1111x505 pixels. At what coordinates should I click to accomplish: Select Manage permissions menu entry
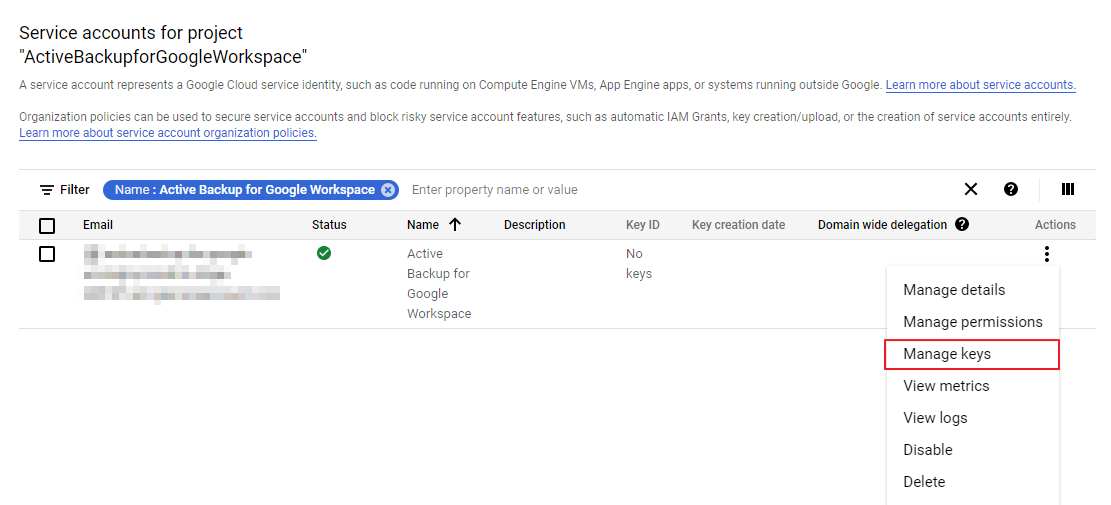click(x=972, y=322)
